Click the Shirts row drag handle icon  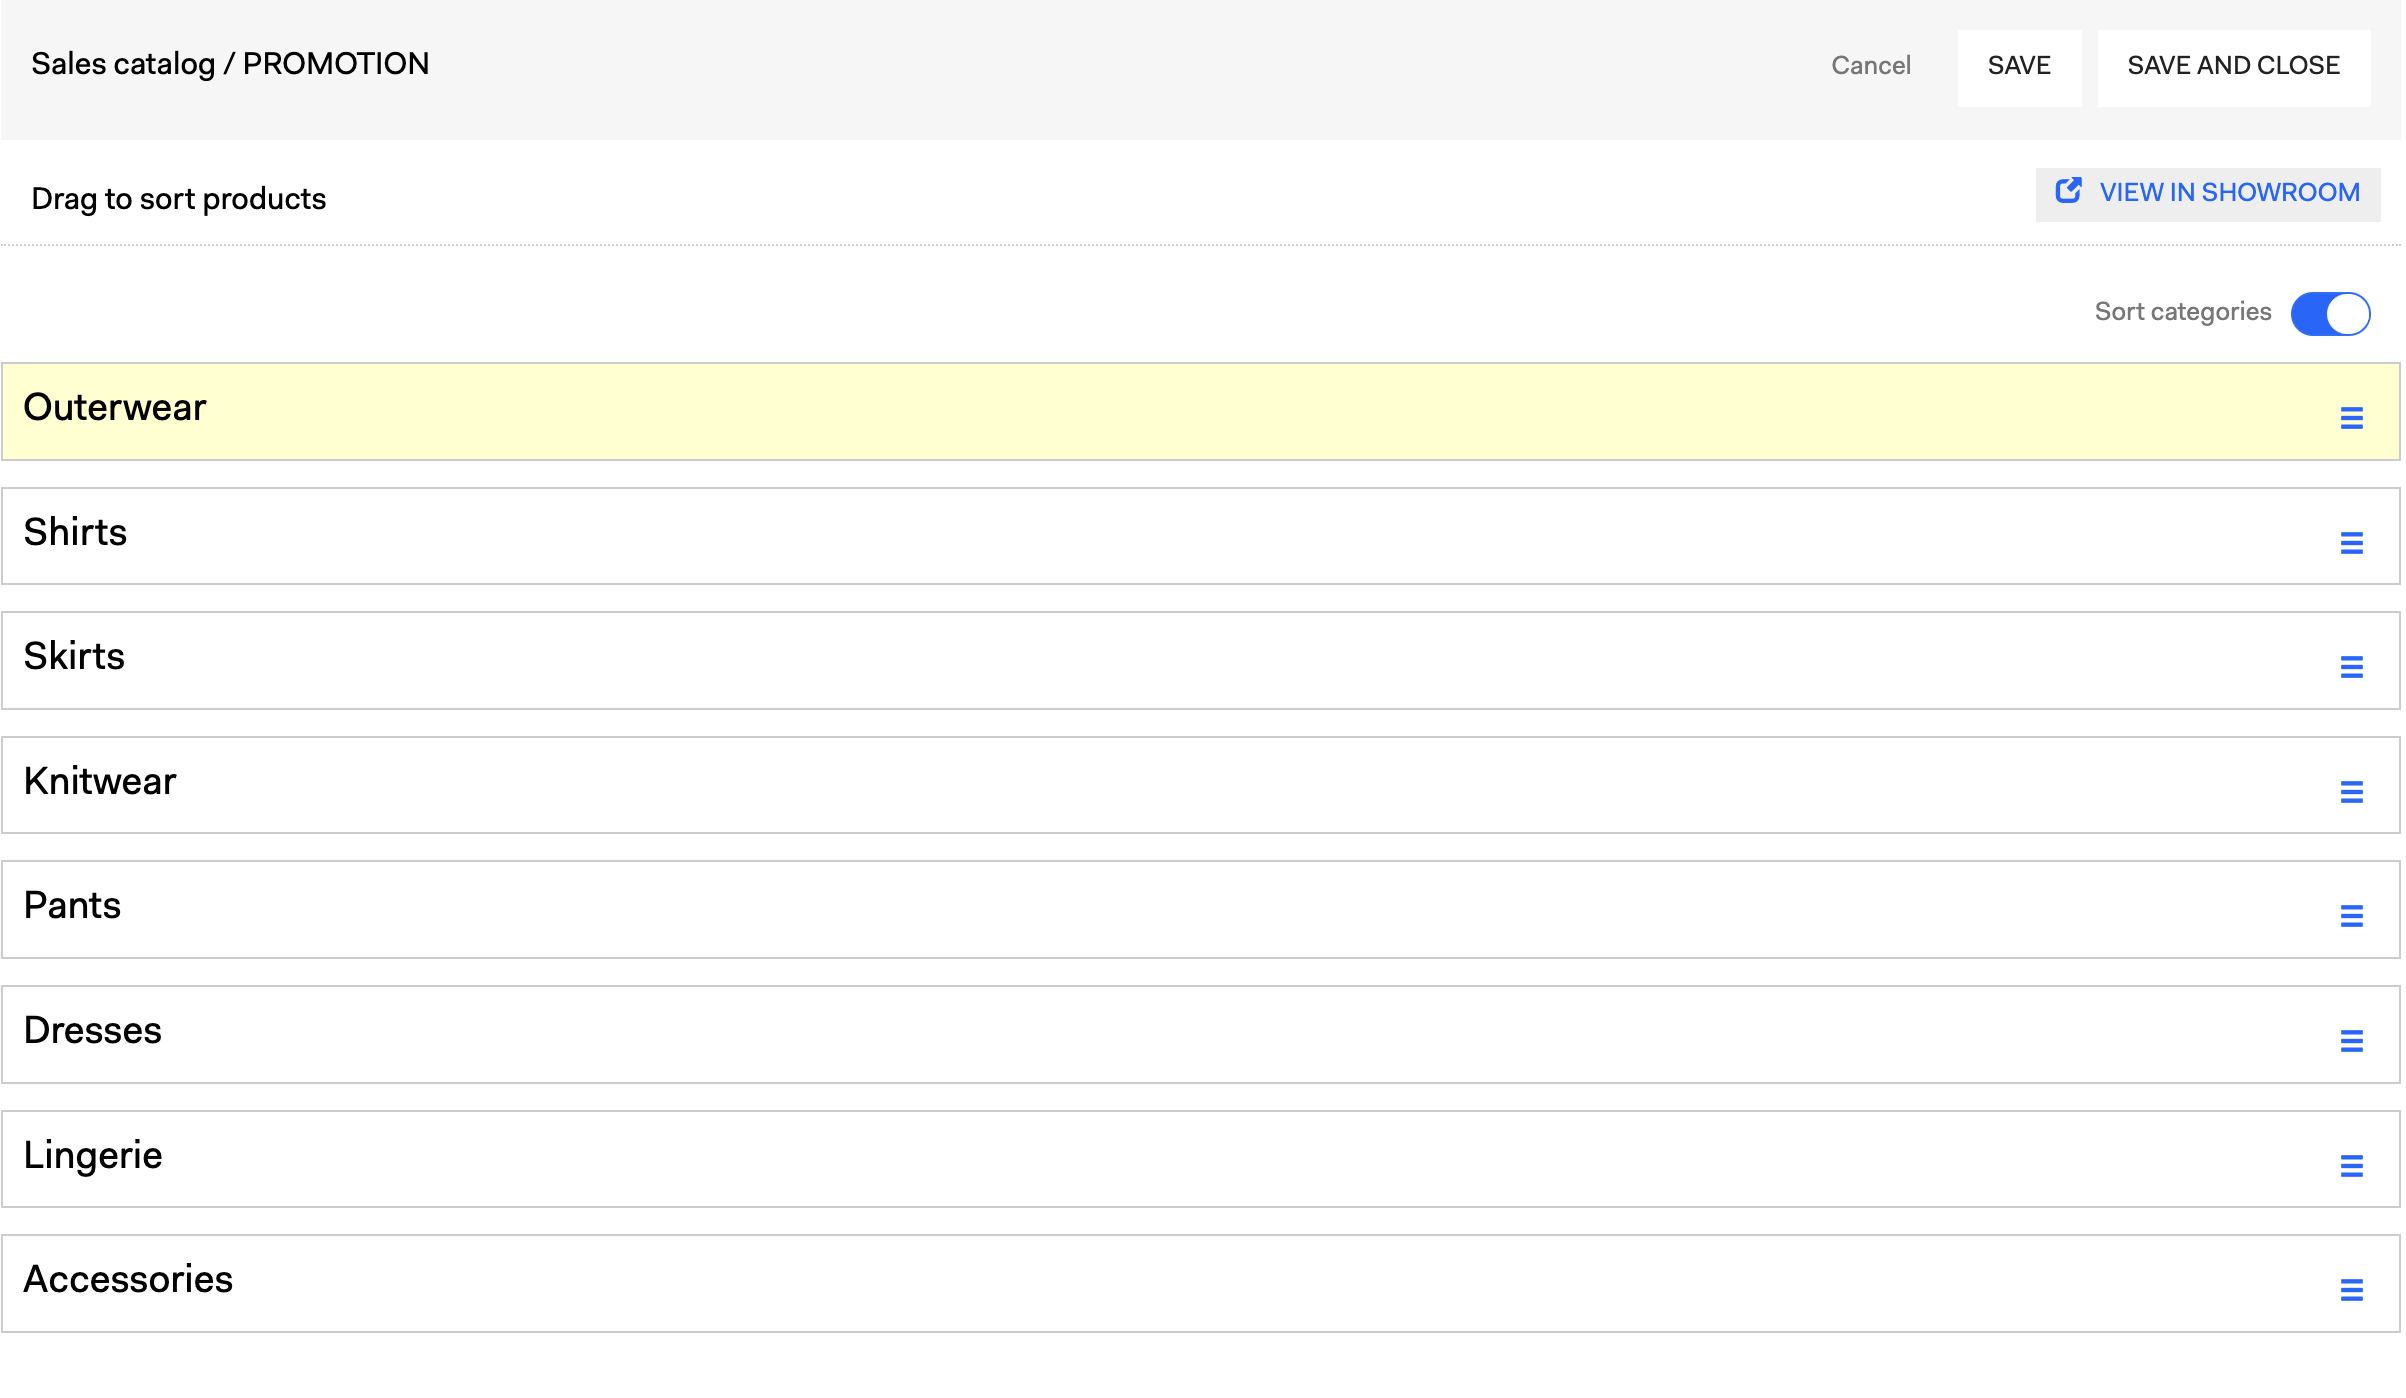tap(2351, 543)
